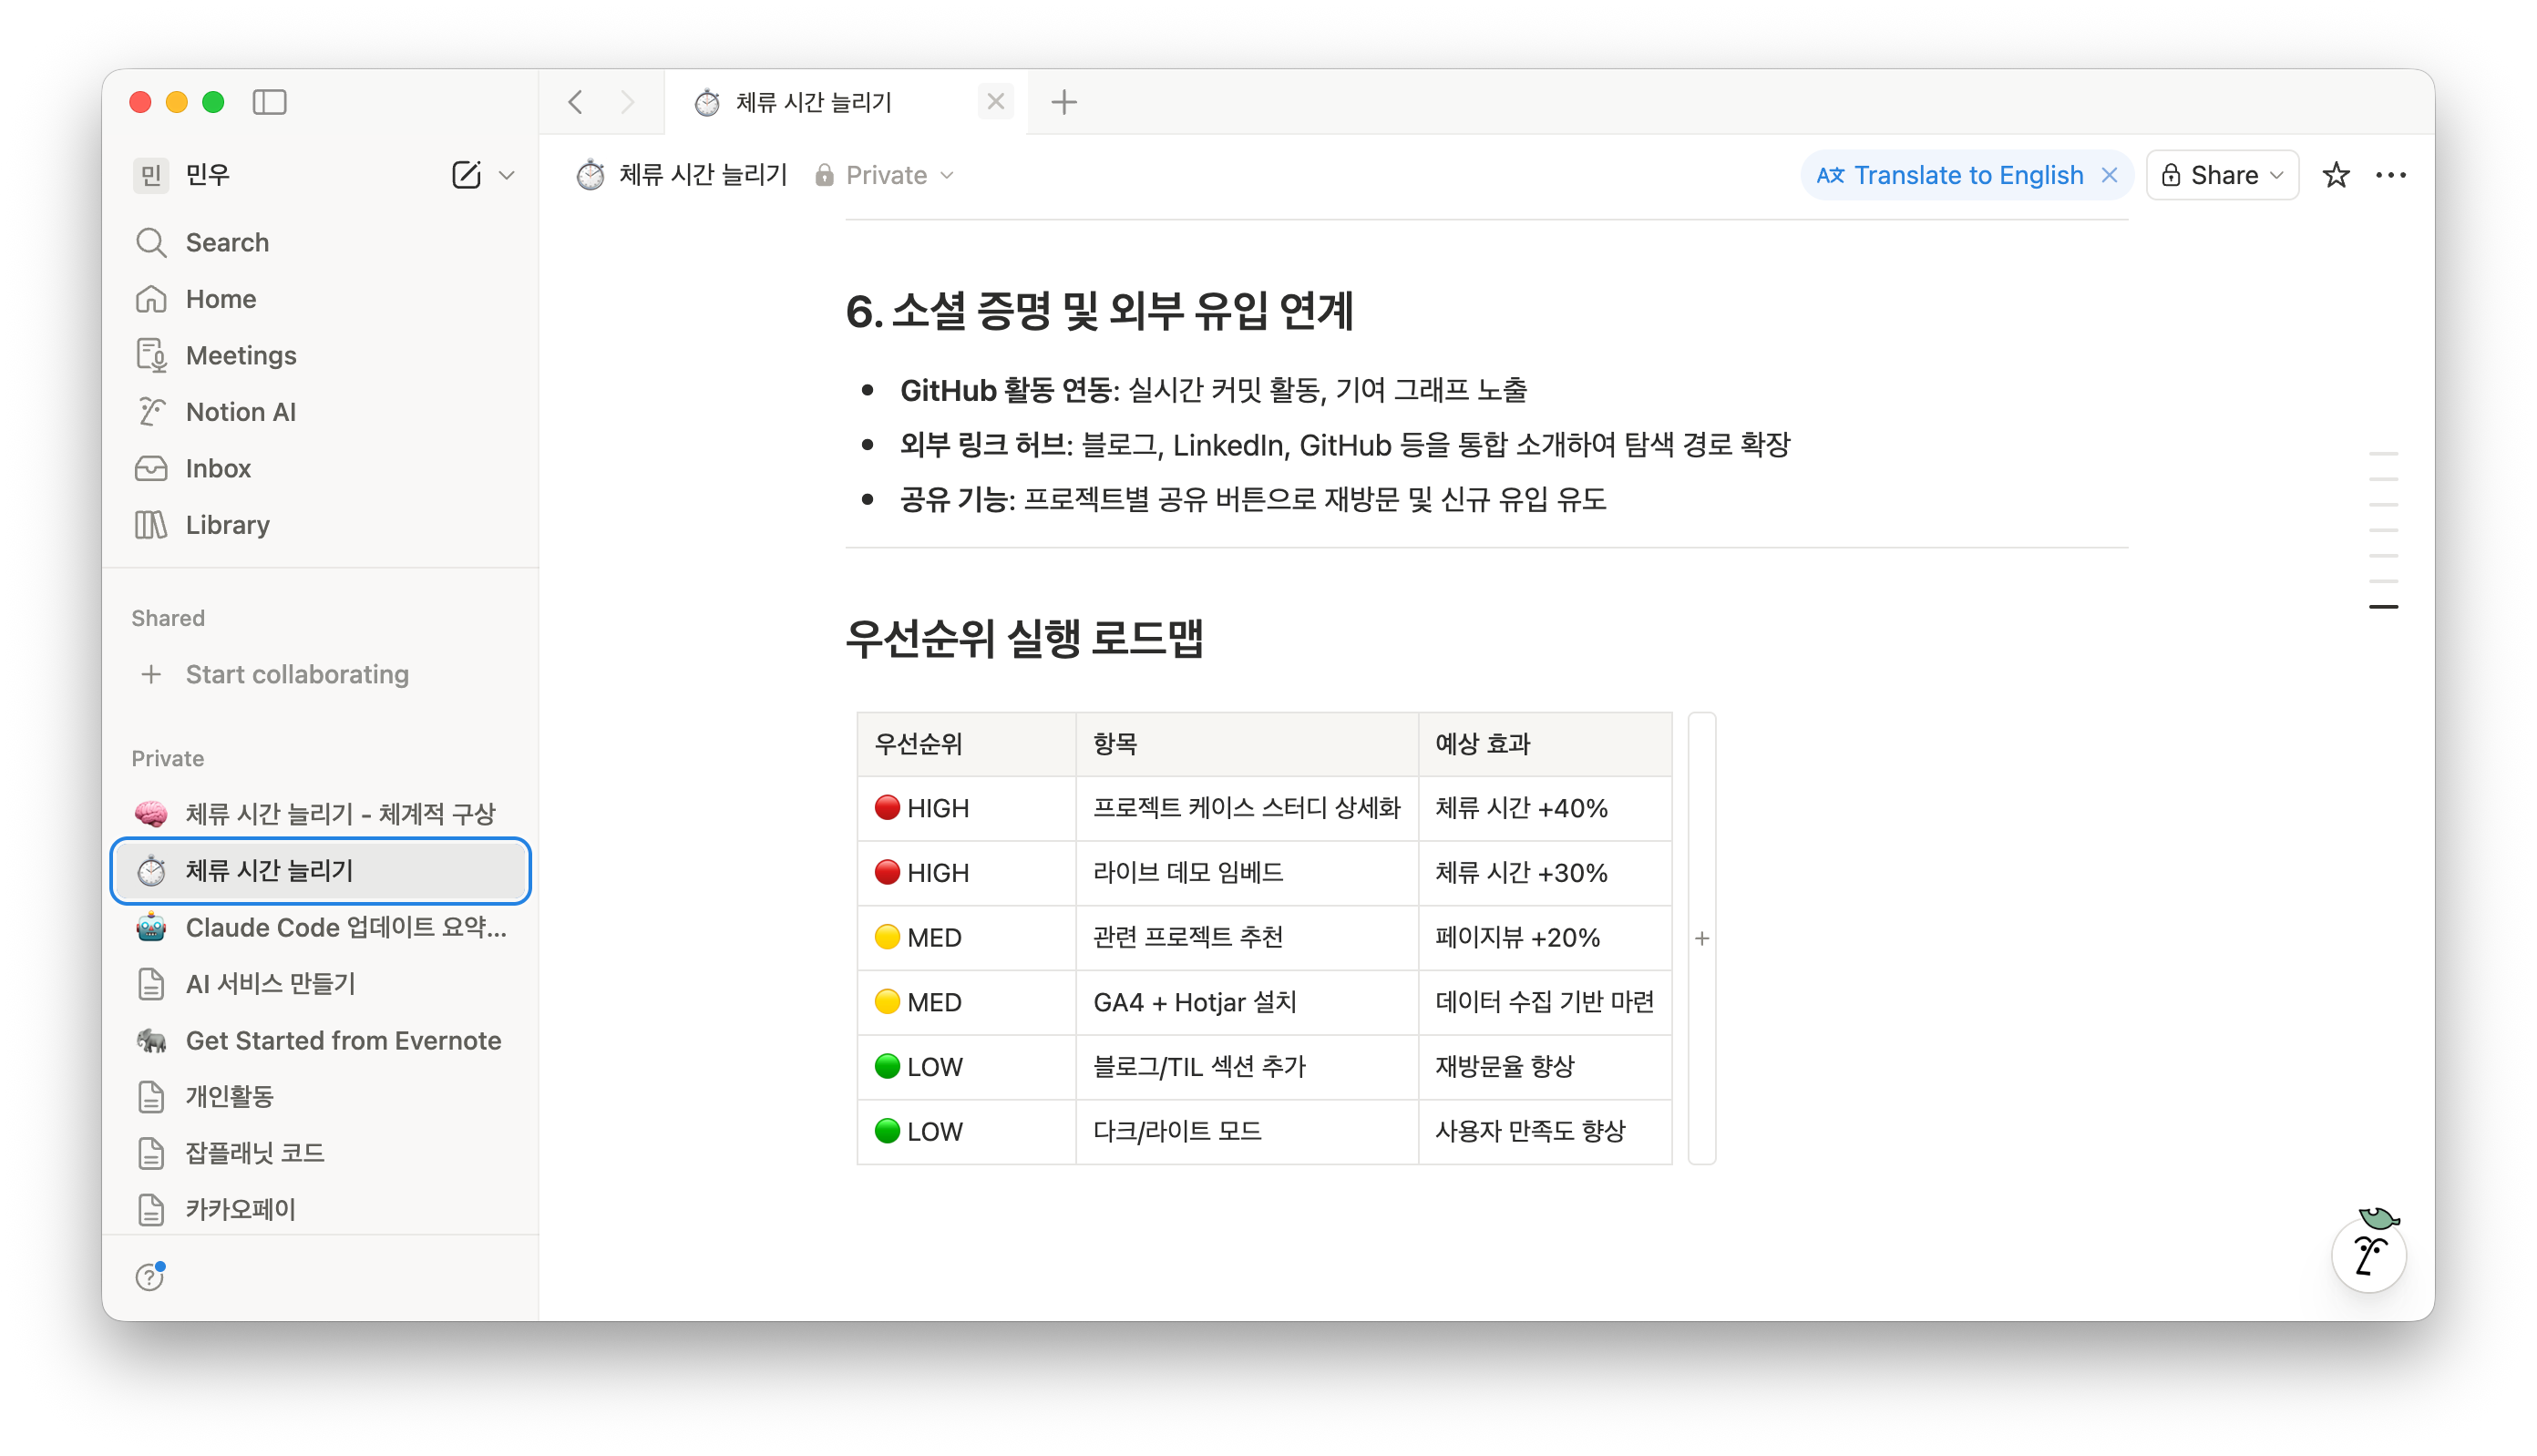Open the 개인활동 page
The image size is (2537, 1456).
click(x=320, y=1097)
